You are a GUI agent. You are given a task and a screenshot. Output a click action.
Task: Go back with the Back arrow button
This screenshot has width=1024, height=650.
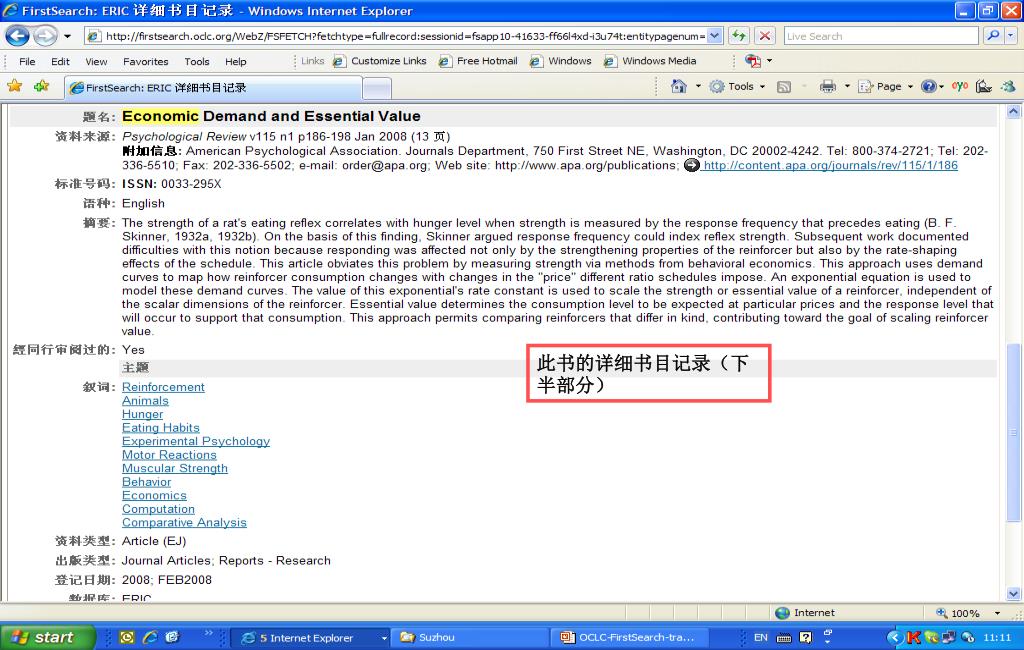[18, 36]
